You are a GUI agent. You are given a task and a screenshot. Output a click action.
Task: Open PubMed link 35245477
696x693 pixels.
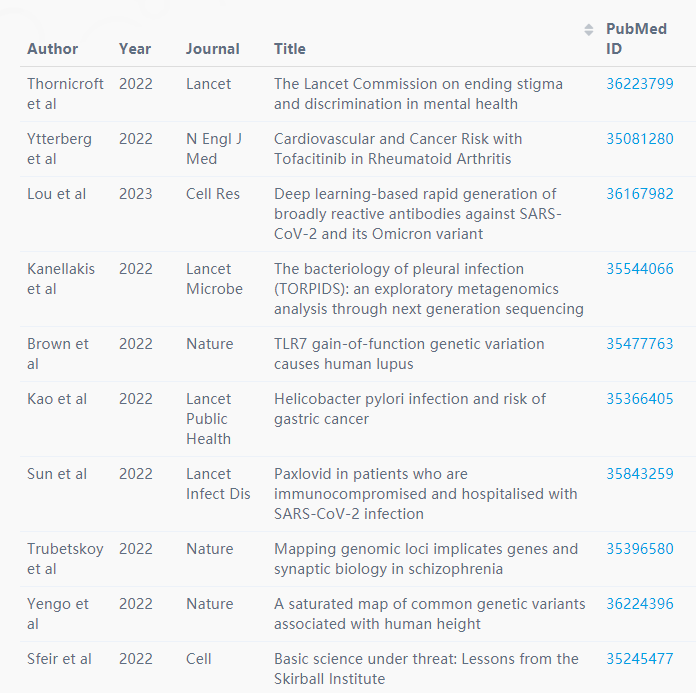point(640,659)
